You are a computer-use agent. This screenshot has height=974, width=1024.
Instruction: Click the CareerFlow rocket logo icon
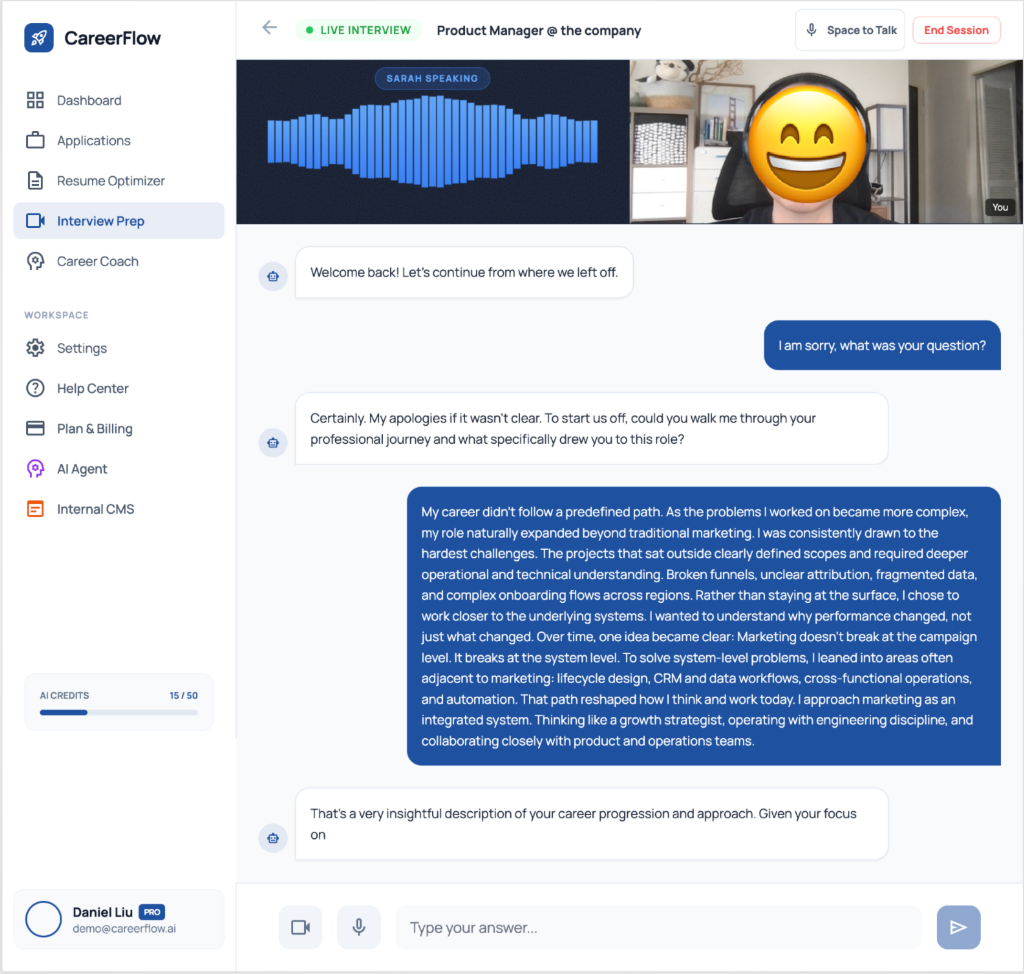pos(39,38)
